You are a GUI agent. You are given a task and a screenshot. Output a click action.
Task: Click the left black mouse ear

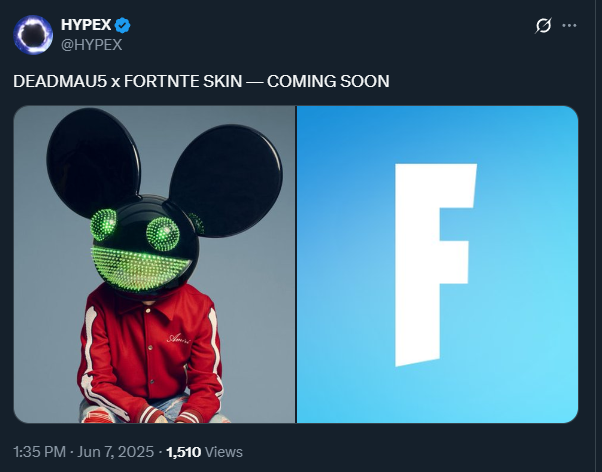click(93, 163)
